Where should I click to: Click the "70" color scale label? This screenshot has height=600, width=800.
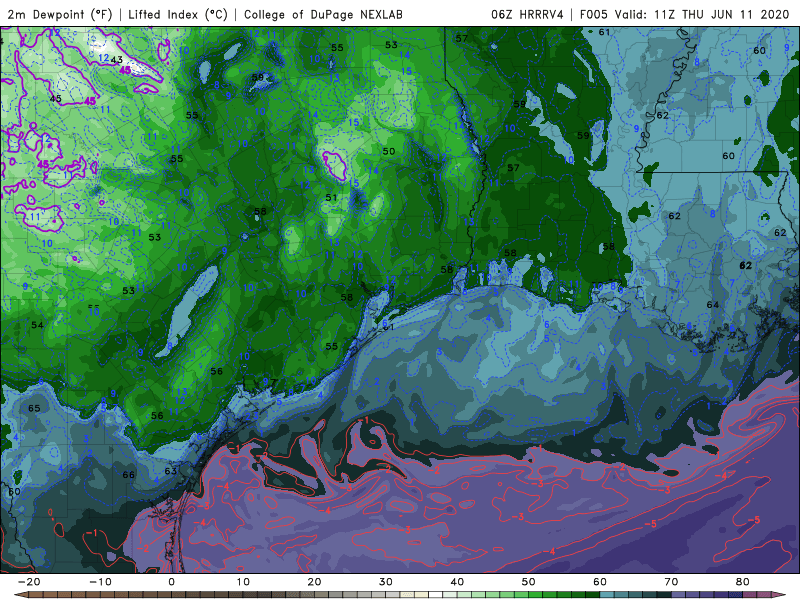[x=671, y=582]
